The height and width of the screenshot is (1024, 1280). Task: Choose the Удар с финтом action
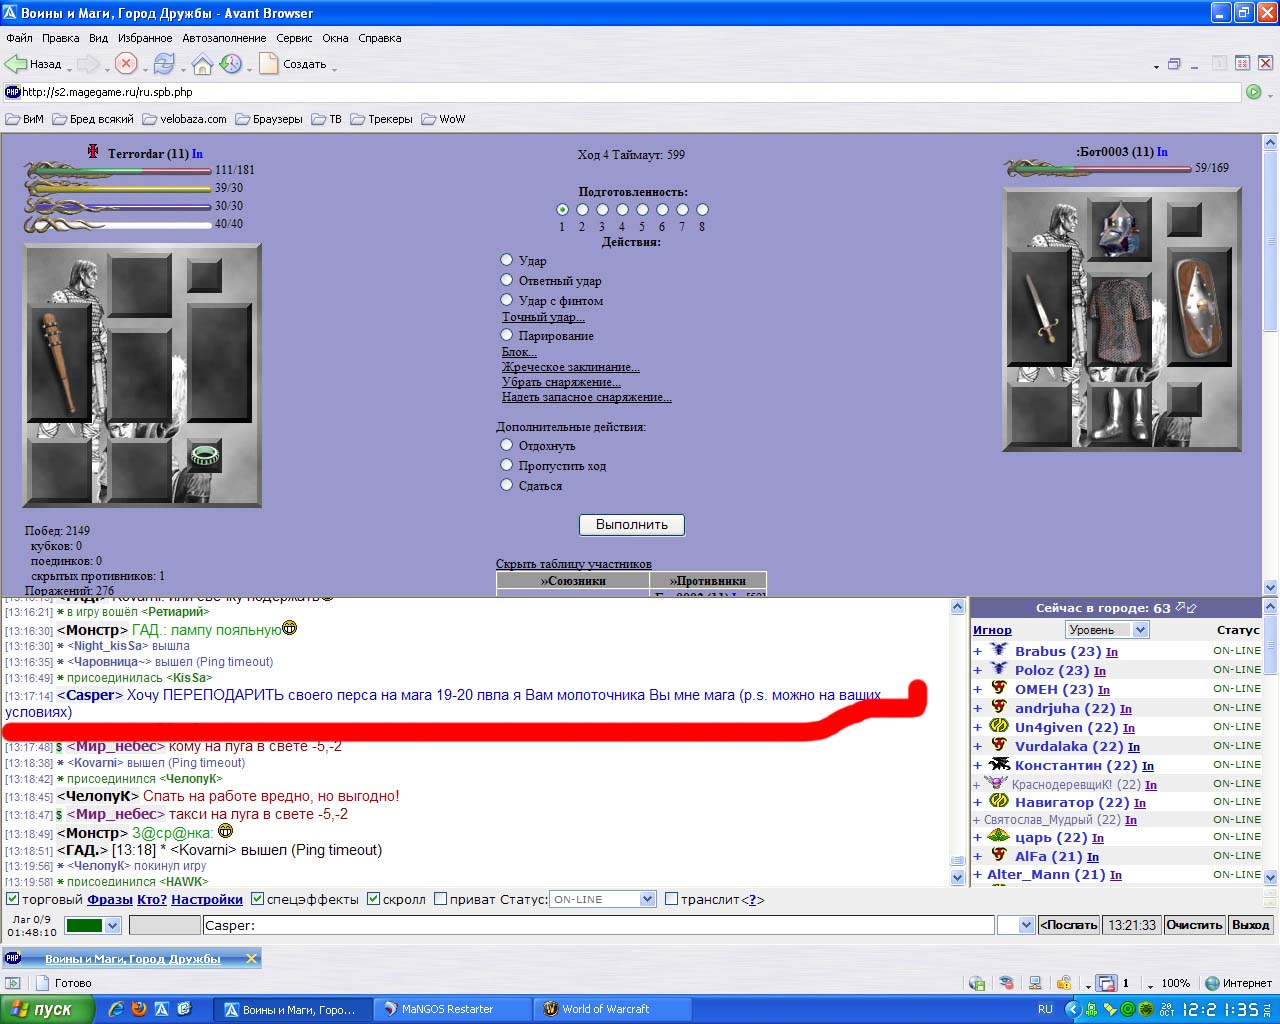[507, 300]
